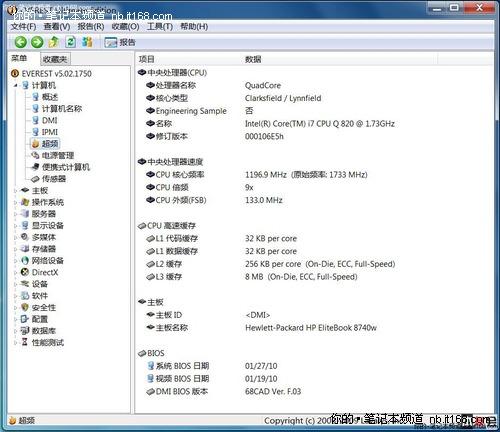Expand the 主板 tree node
Image resolution: width=500 pixels, height=432 pixels.
(15, 191)
